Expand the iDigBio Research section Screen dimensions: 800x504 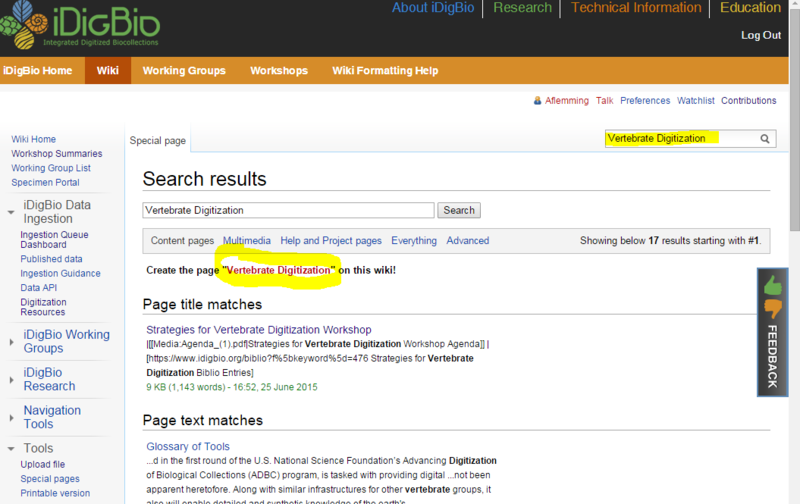click(11, 380)
